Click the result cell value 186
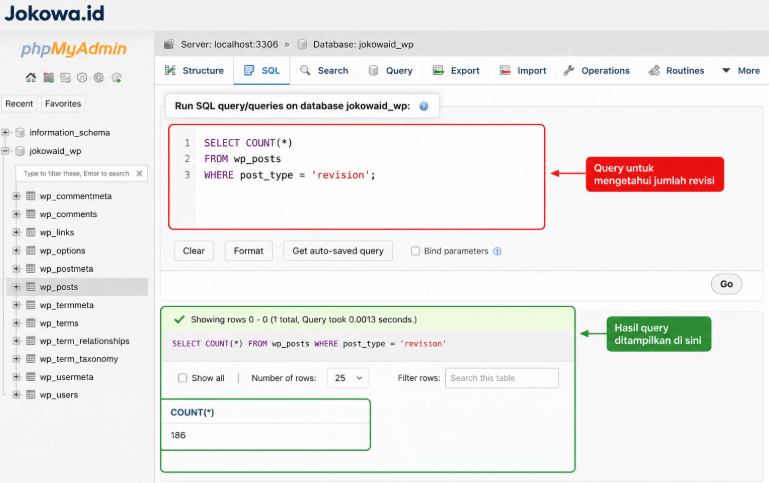Image resolution: width=769 pixels, height=483 pixels. (178, 435)
